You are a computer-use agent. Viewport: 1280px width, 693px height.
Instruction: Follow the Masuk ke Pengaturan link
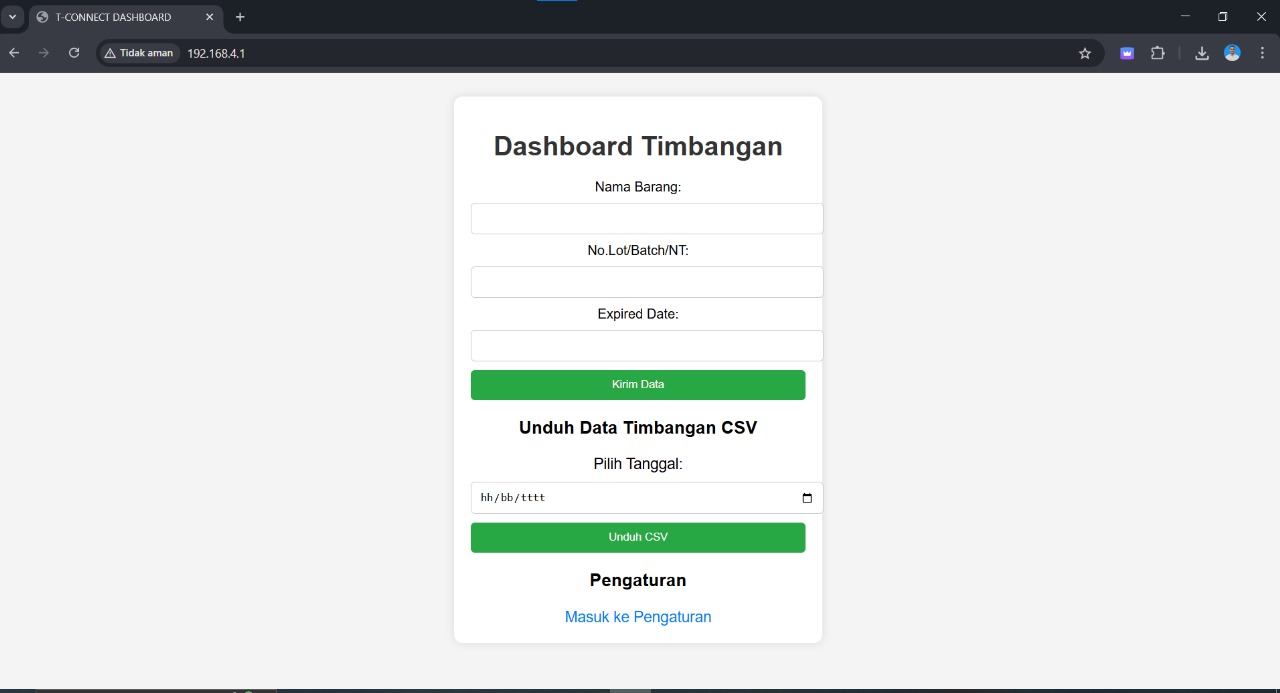pos(638,617)
